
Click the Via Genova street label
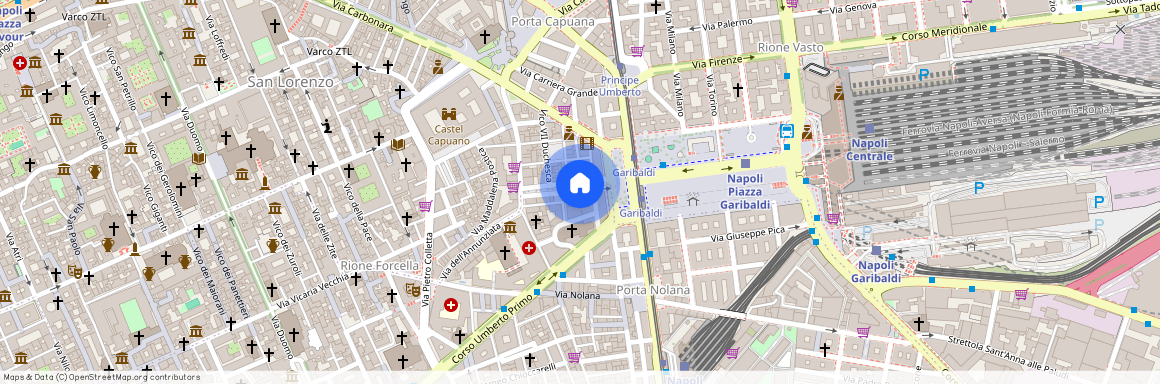[853, 8]
